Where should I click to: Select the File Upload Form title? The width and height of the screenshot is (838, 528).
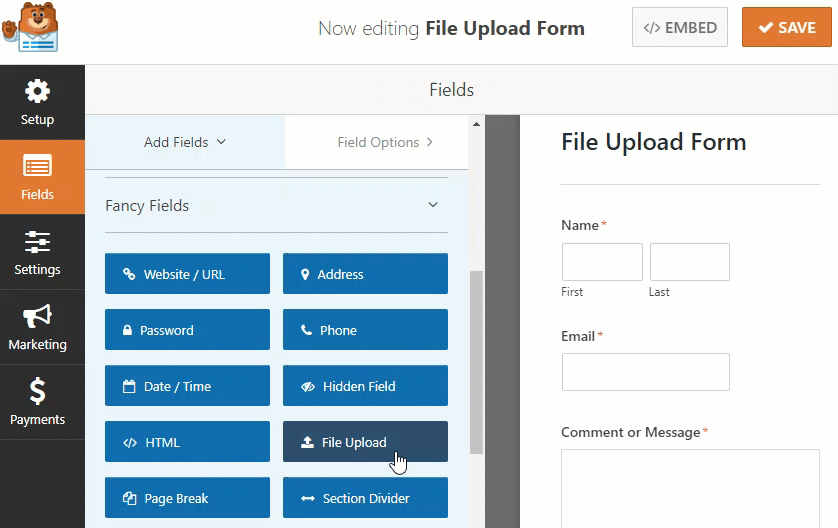pyautogui.click(x=654, y=142)
